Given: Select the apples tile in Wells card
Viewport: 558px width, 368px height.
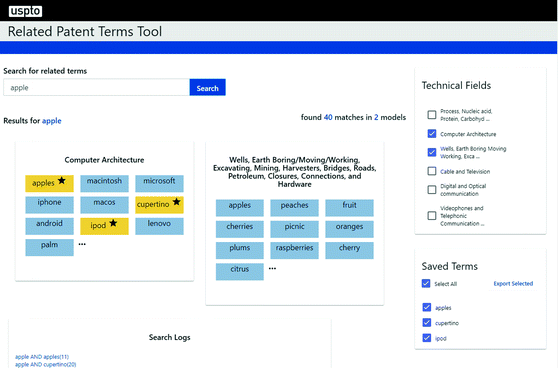Looking at the screenshot, I should pos(240,208).
